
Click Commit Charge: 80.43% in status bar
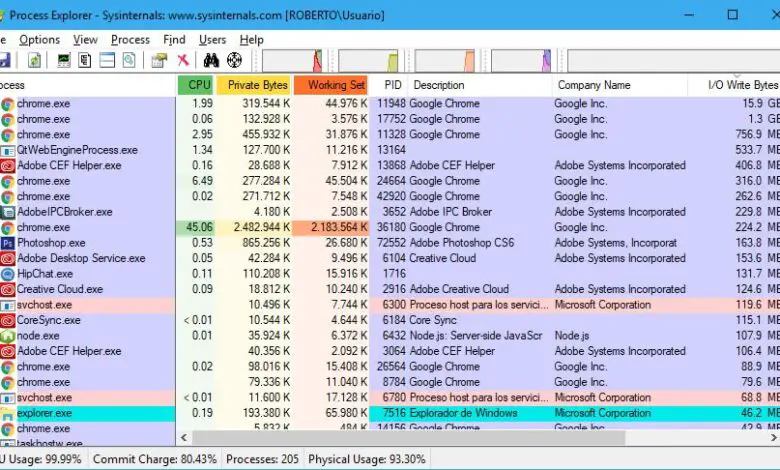coord(155,459)
